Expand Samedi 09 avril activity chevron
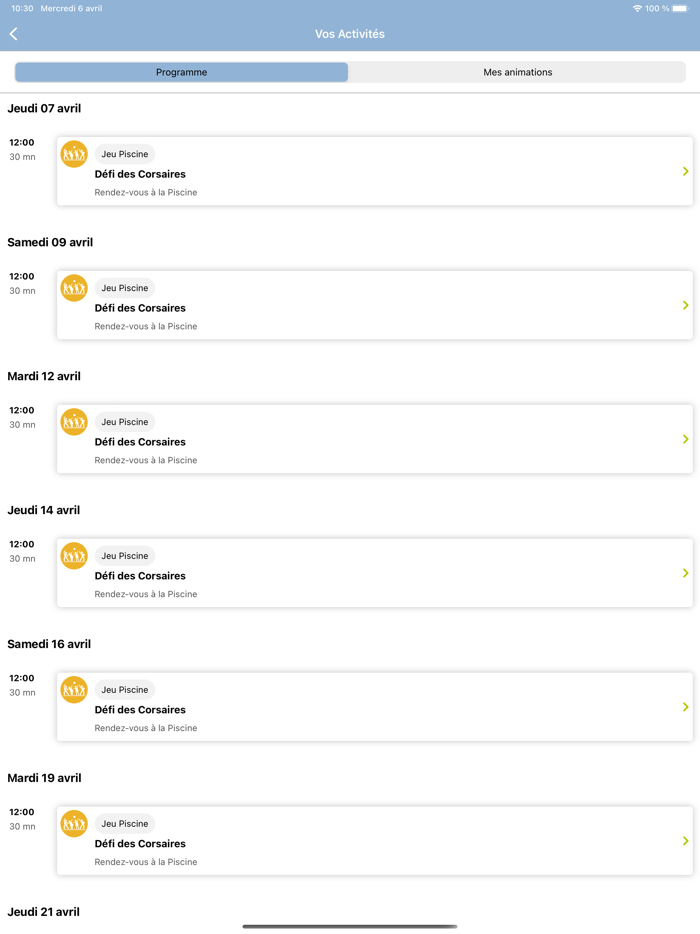The height and width of the screenshot is (934, 700). click(x=685, y=306)
